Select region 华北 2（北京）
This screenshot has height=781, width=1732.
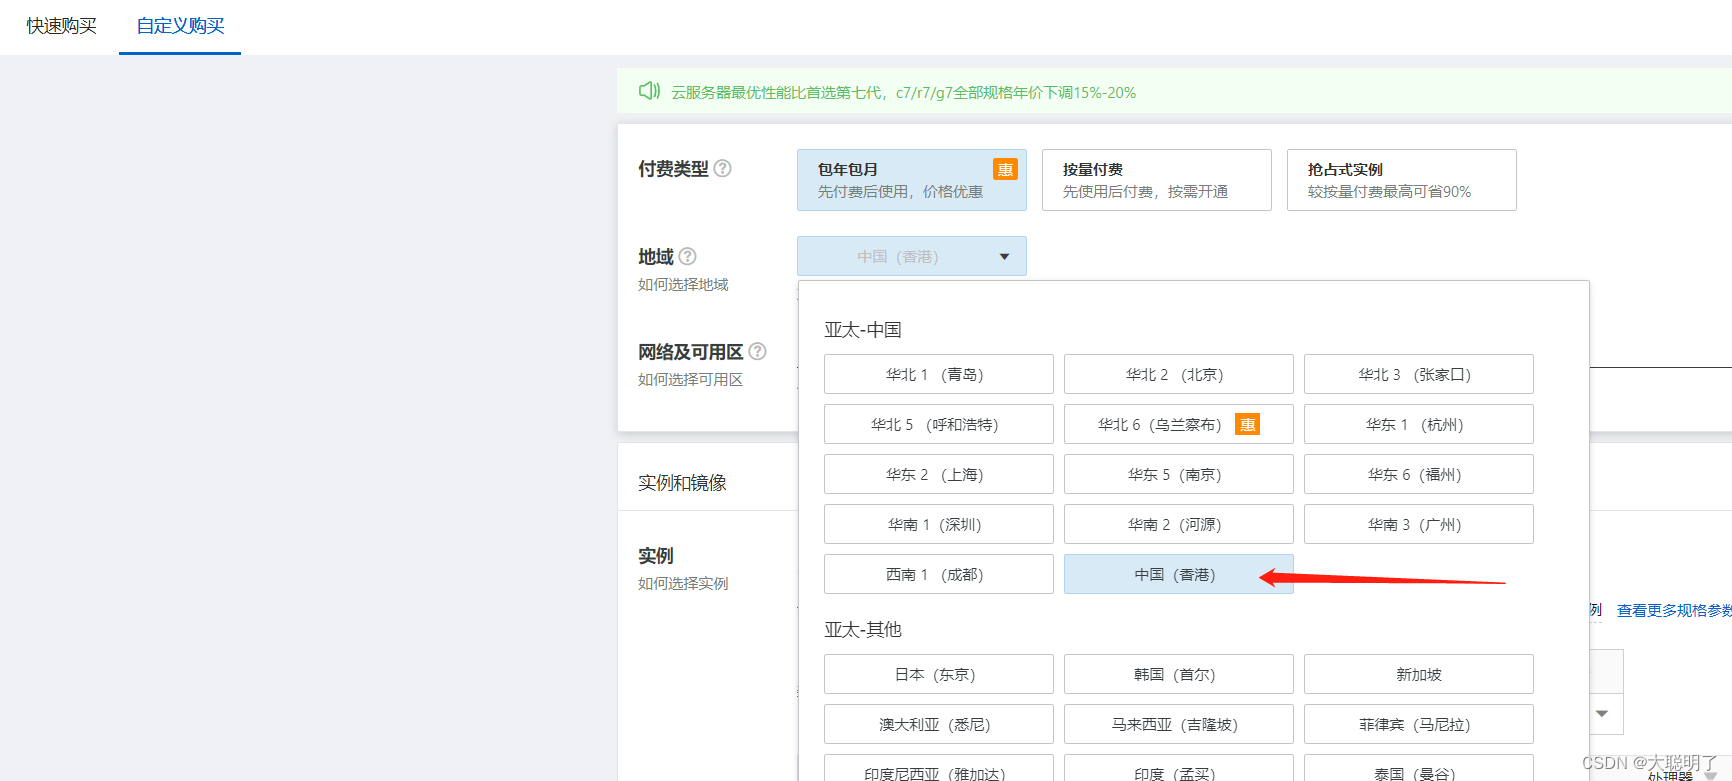[x=1179, y=374]
